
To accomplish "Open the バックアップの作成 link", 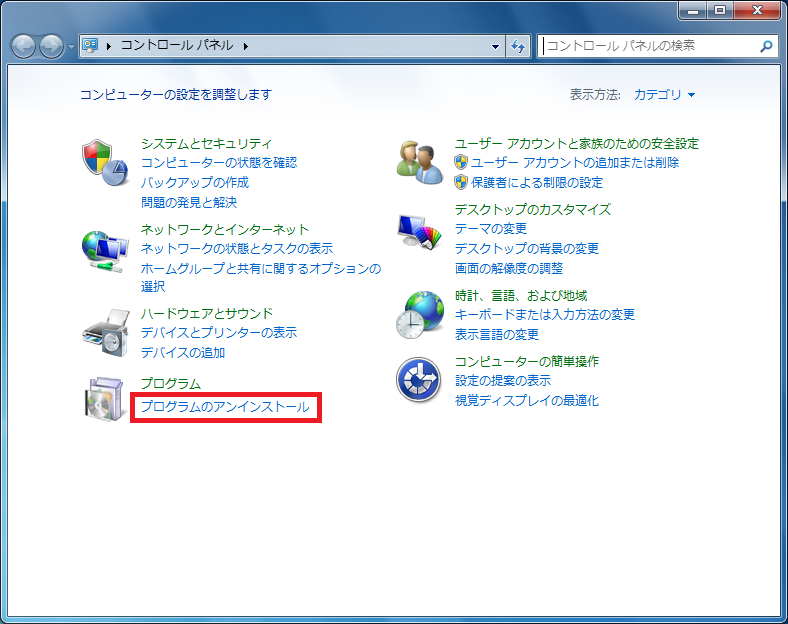I will click(195, 183).
